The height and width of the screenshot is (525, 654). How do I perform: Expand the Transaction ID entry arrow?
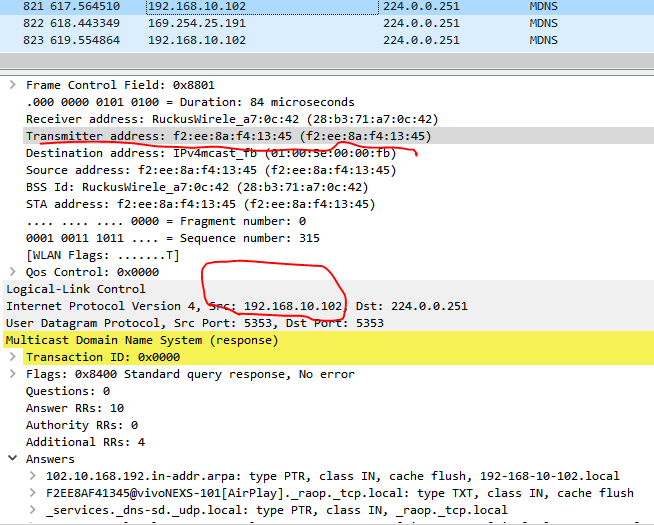(13, 357)
